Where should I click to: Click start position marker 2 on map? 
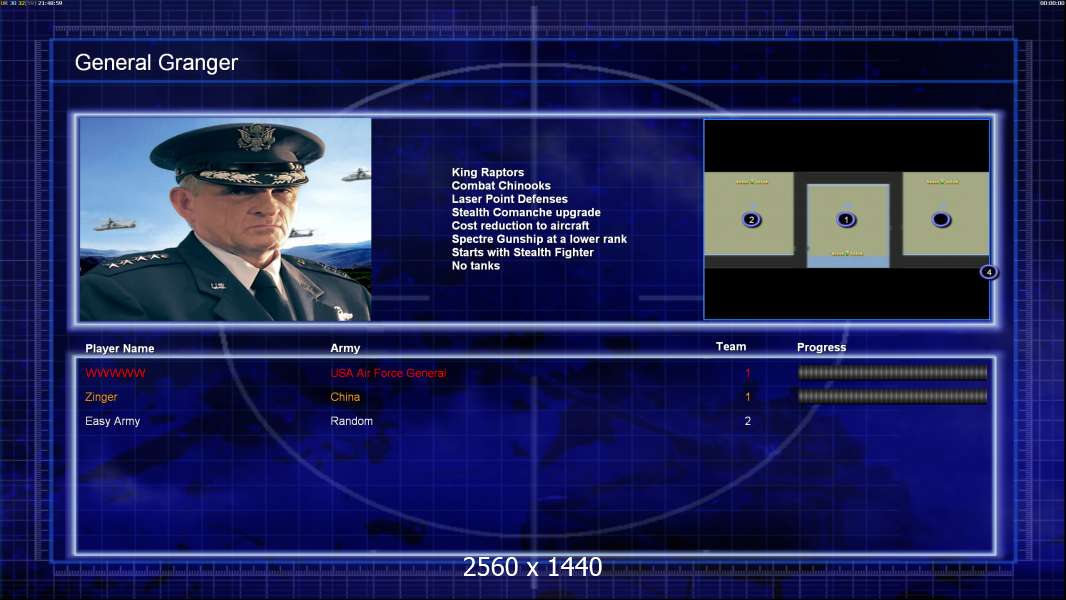click(751, 219)
